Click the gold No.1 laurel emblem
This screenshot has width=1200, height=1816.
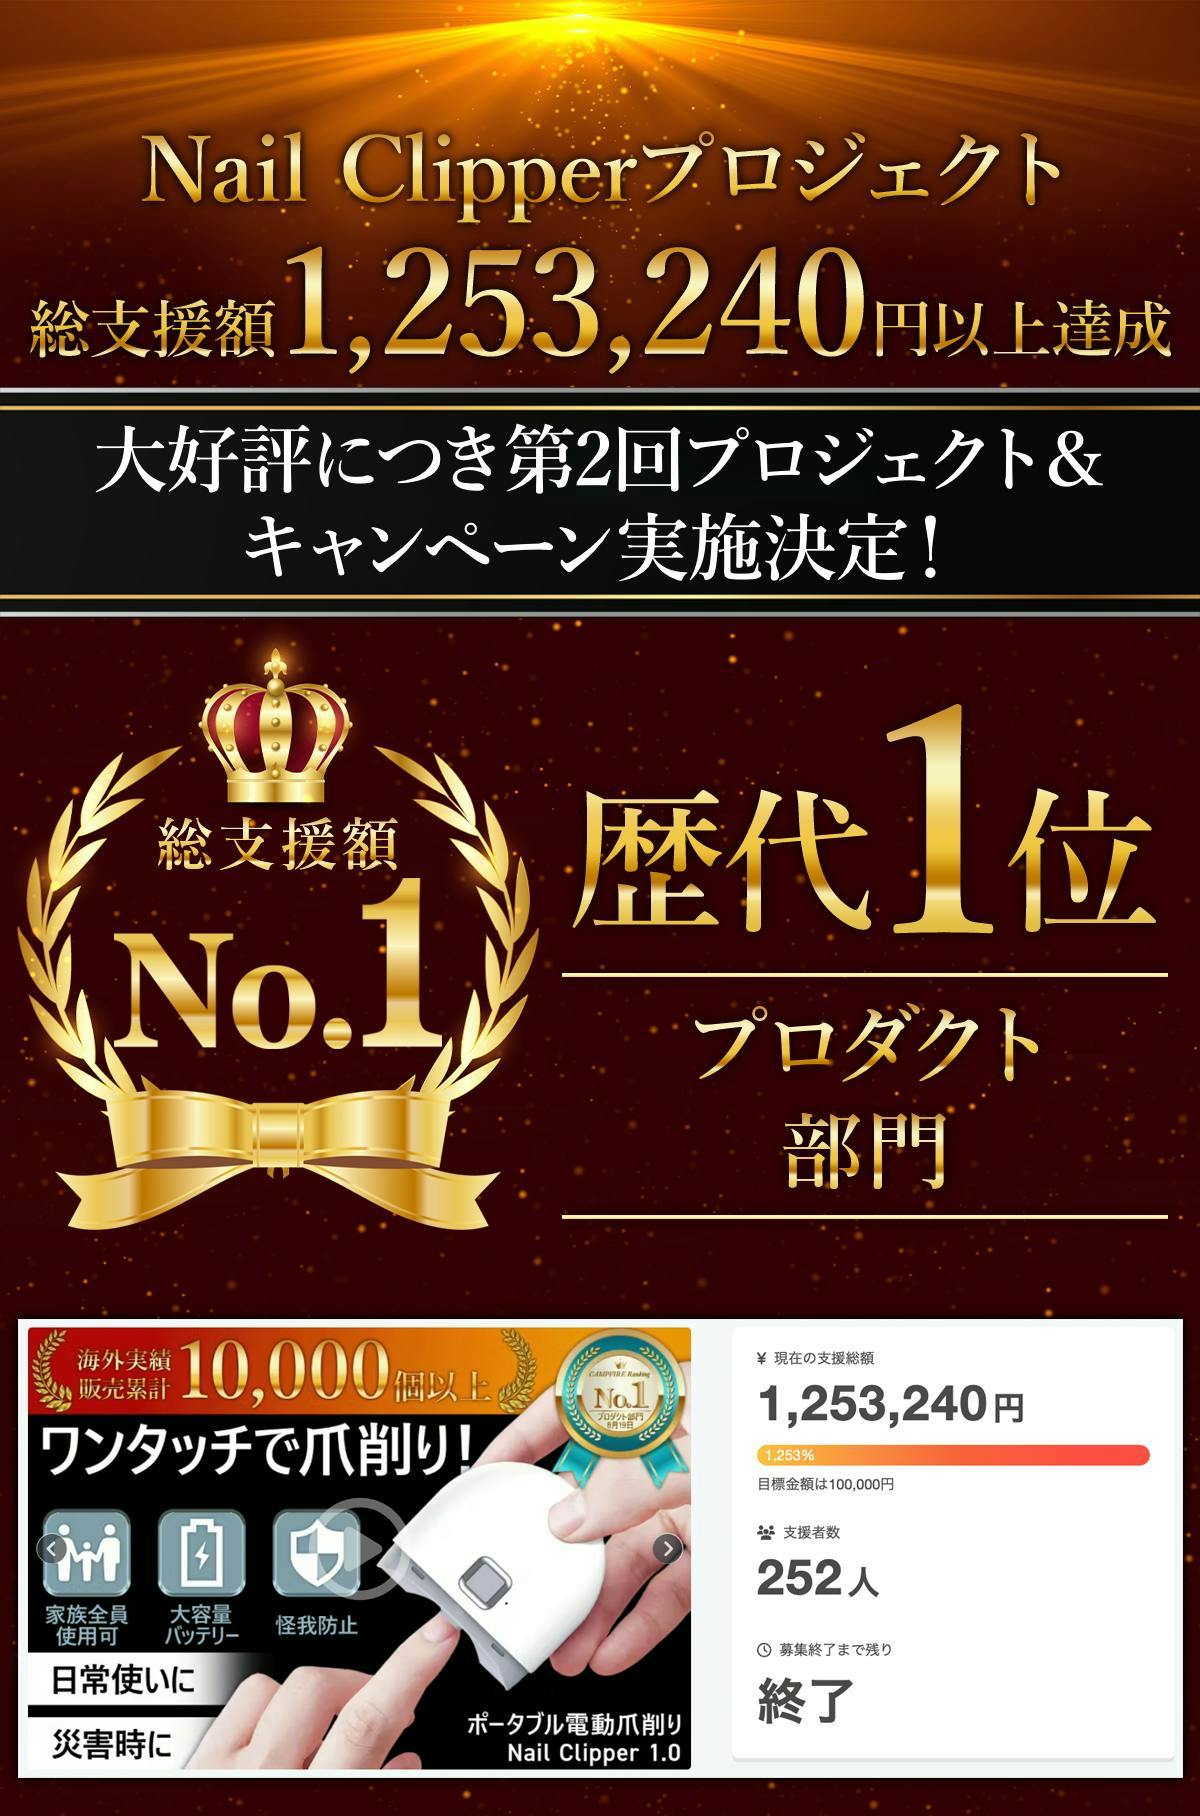pyautogui.click(x=273, y=940)
